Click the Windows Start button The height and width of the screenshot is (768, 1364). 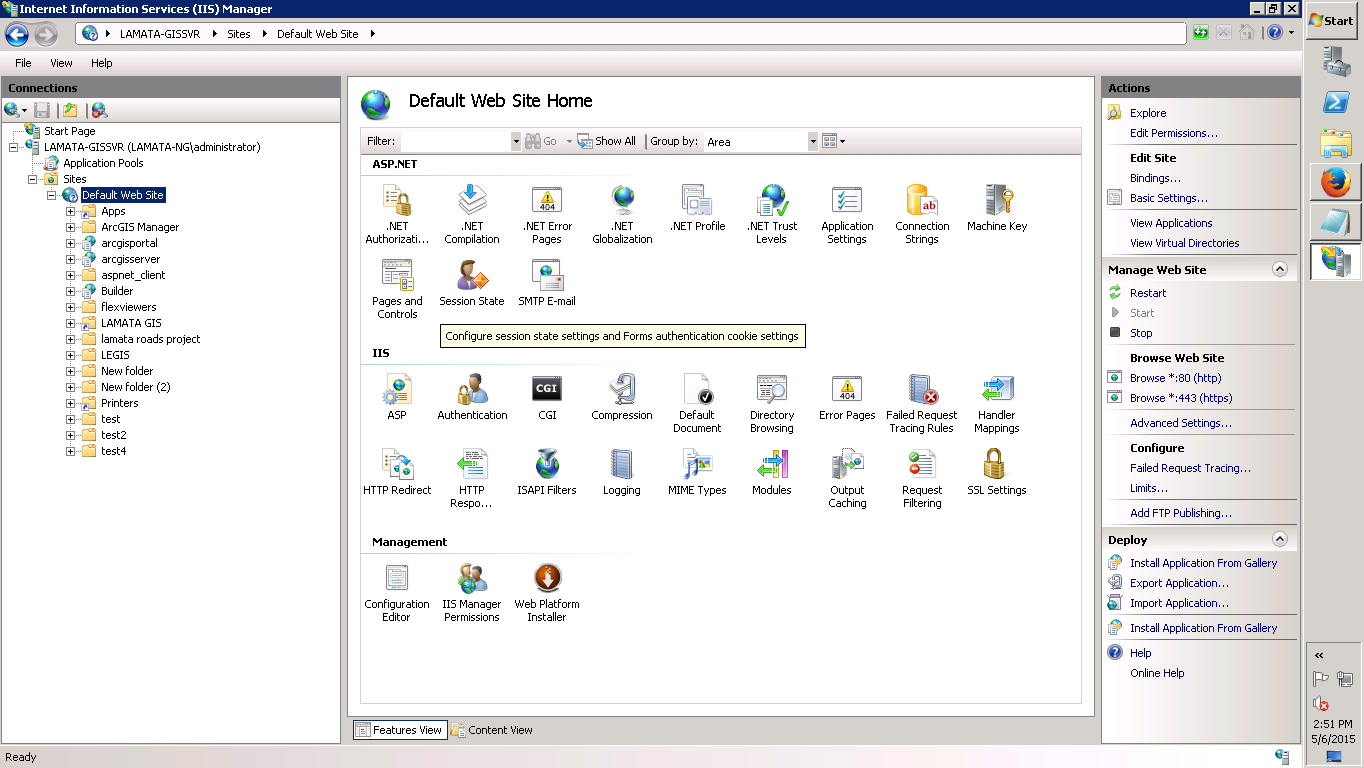pyautogui.click(x=1332, y=20)
